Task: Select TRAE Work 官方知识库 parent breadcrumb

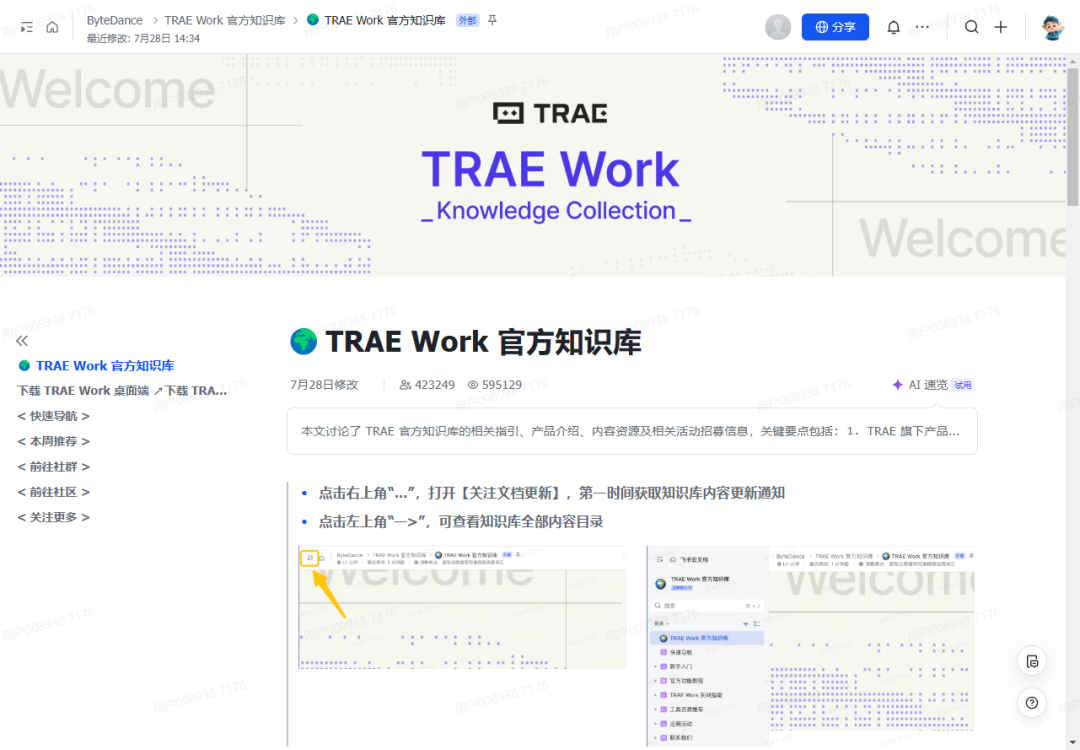Action: coord(225,20)
